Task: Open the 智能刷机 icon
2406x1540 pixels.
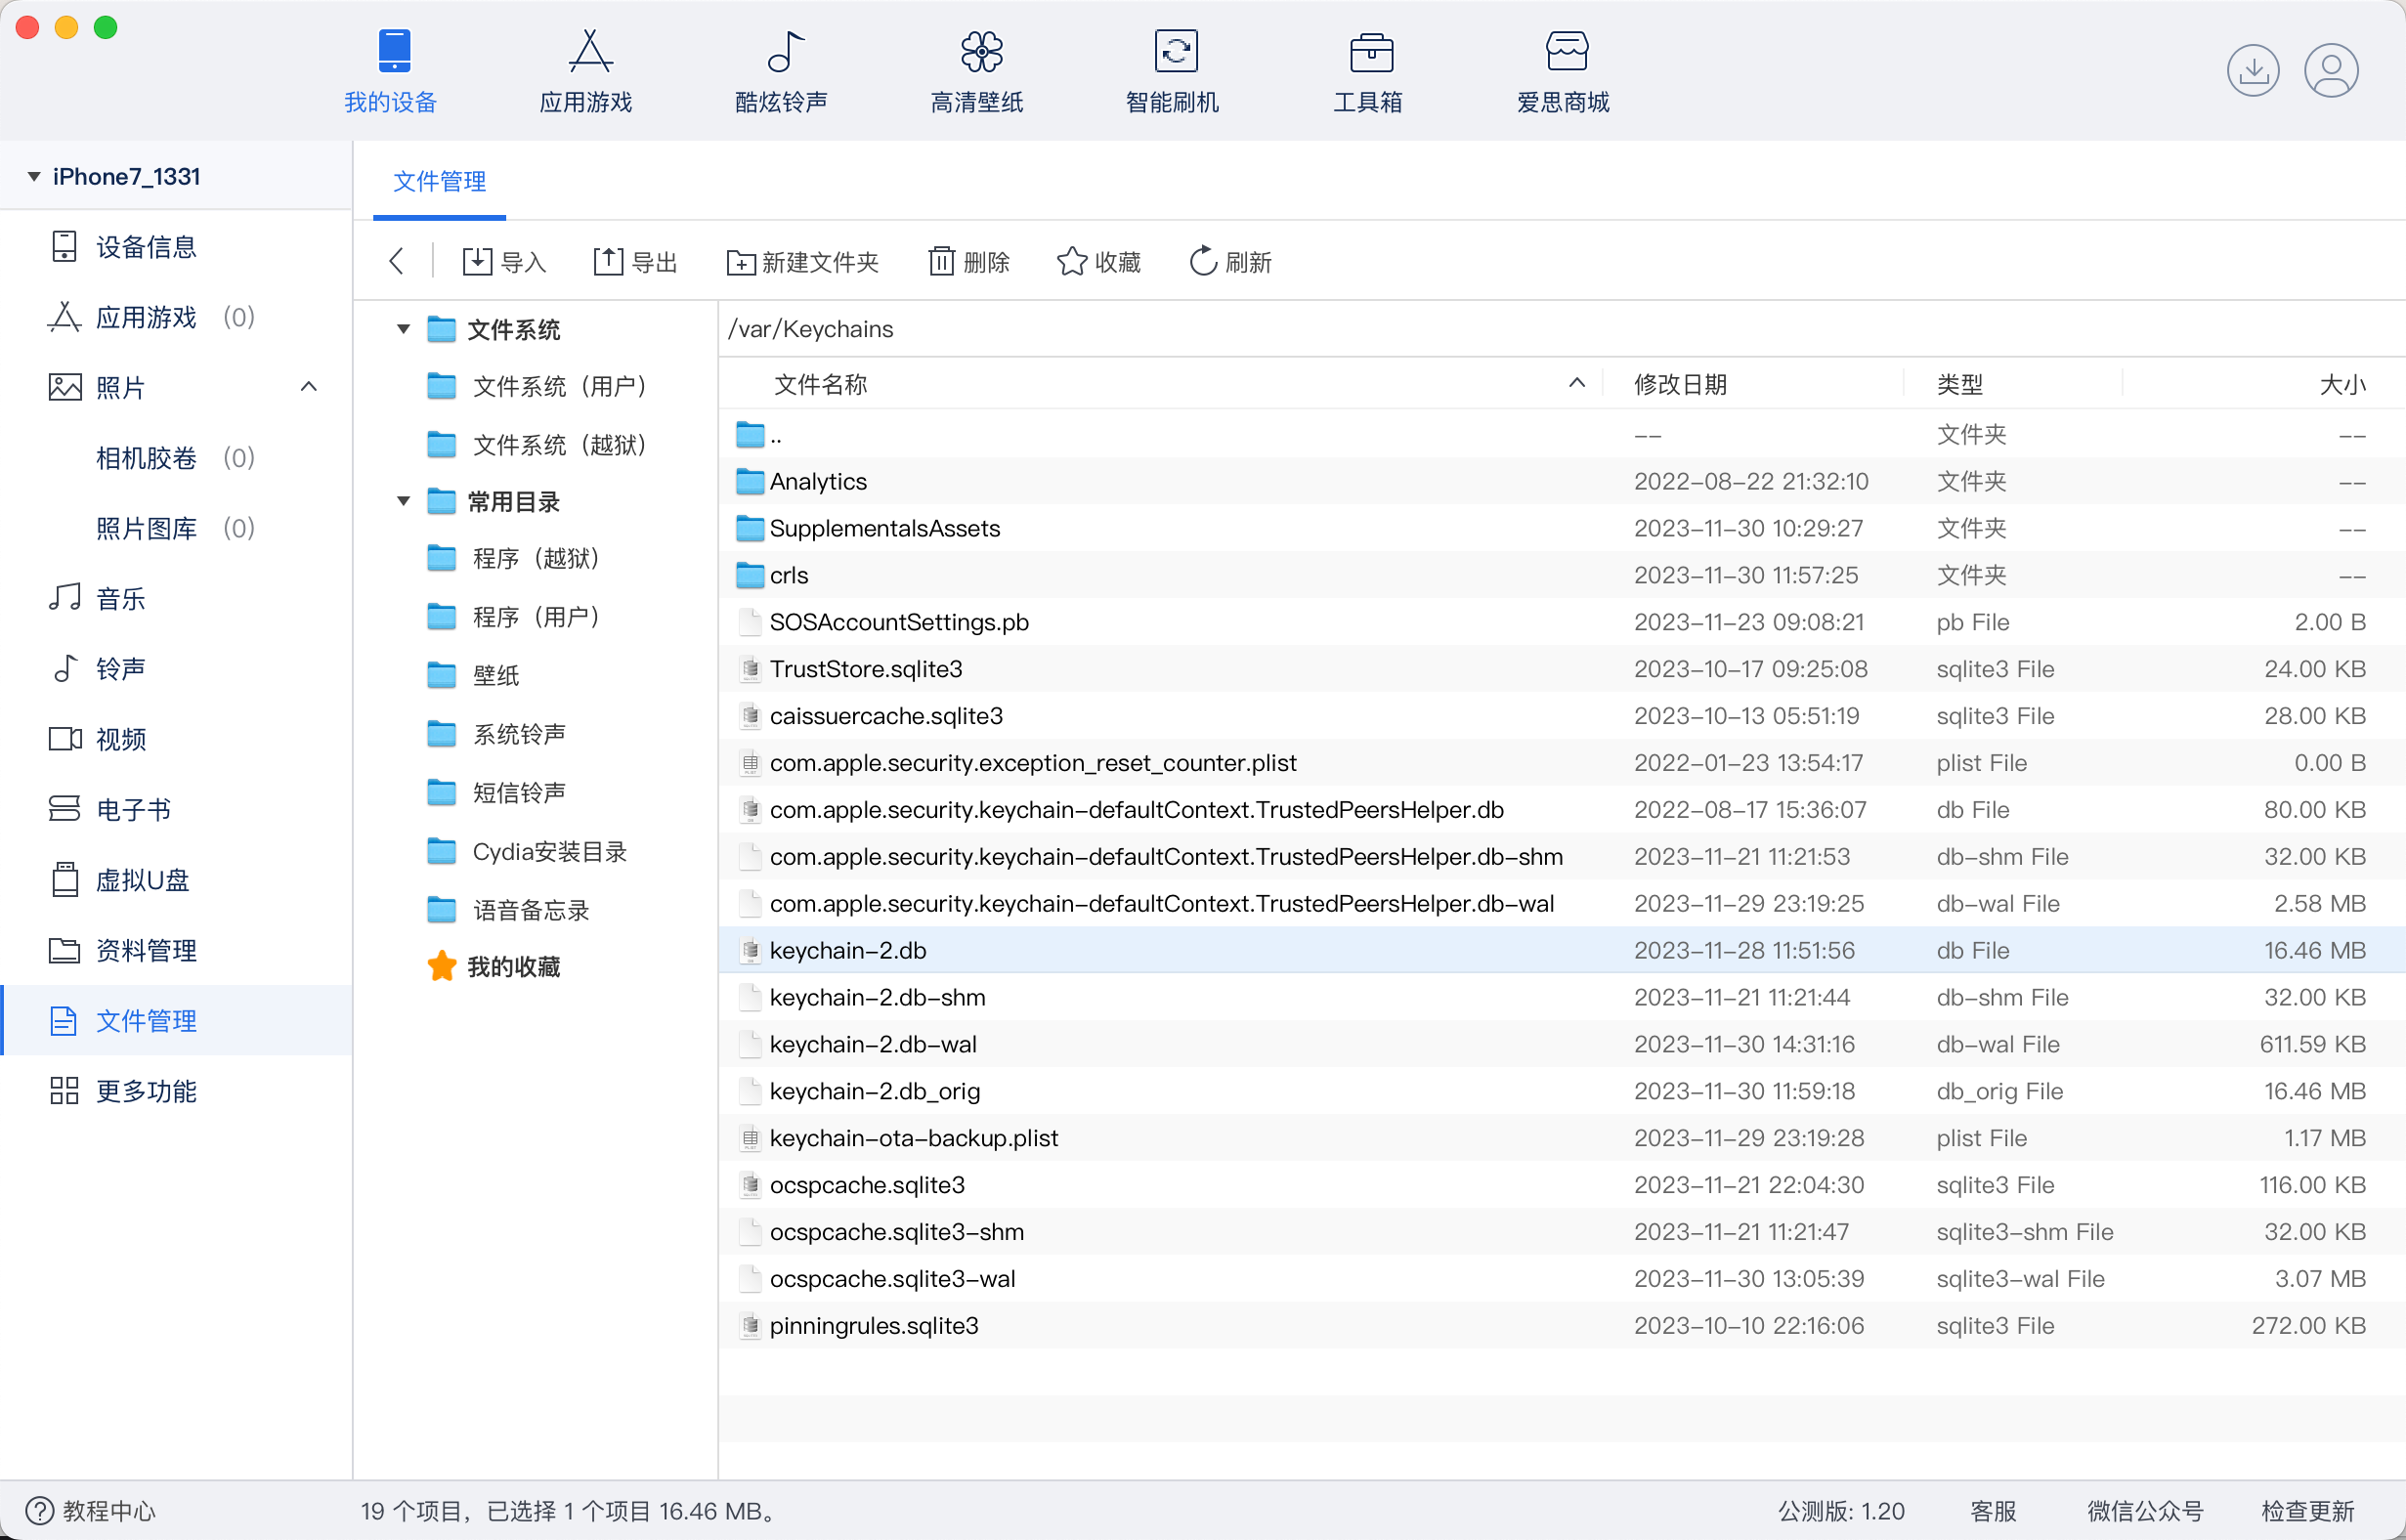Action: click(x=1174, y=70)
